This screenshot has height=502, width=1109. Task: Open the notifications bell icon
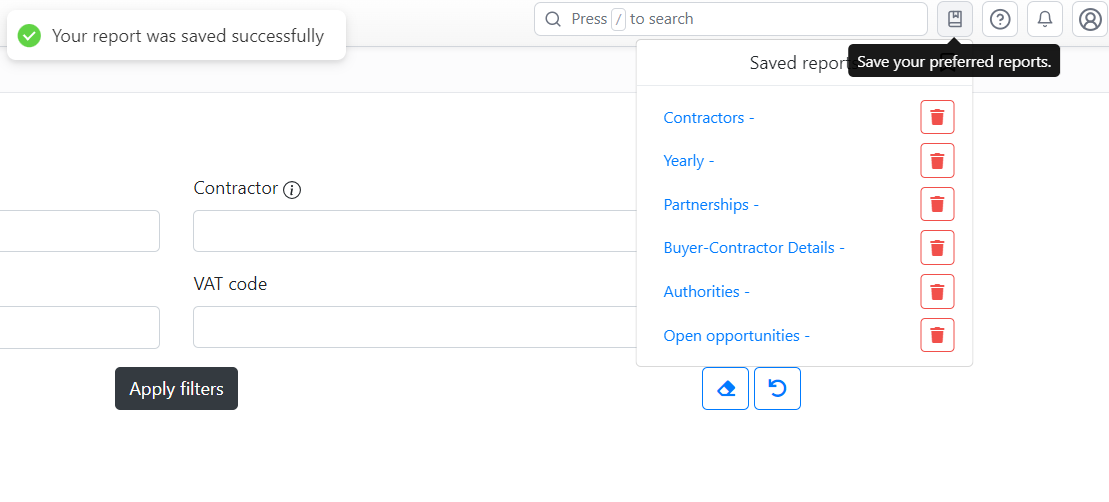pos(1045,19)
